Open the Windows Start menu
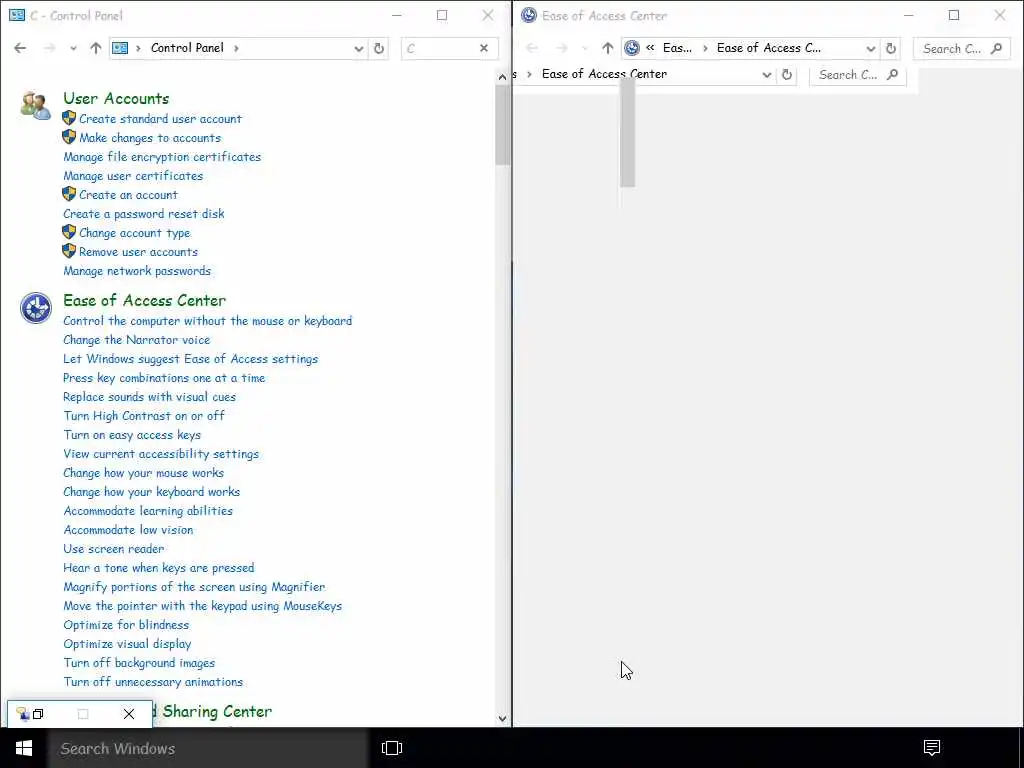 (x=24, y=748)
